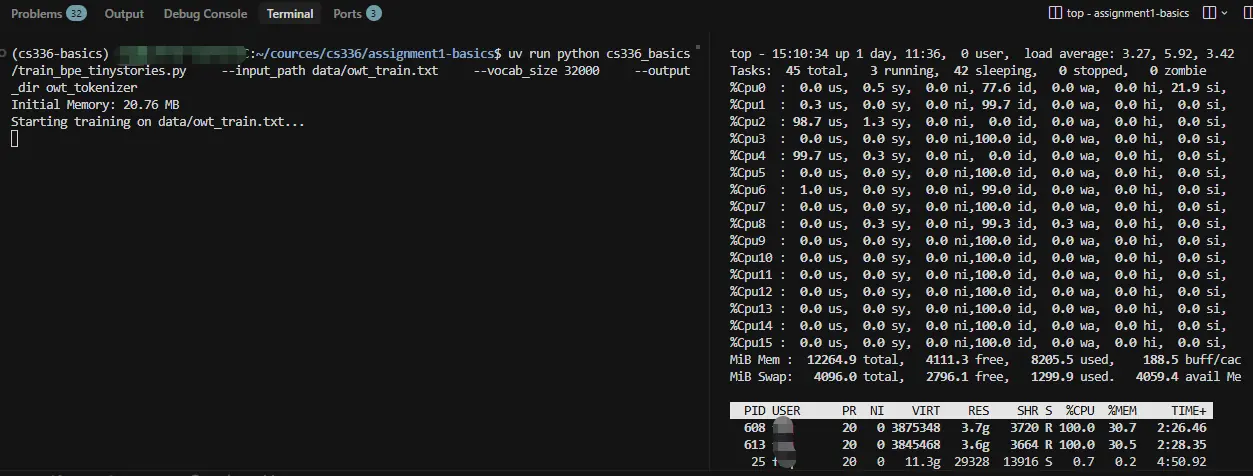Switch to the Debug Console tab
The height and width of the screenshot is (476, 1253).
click(x=205, y=14)
